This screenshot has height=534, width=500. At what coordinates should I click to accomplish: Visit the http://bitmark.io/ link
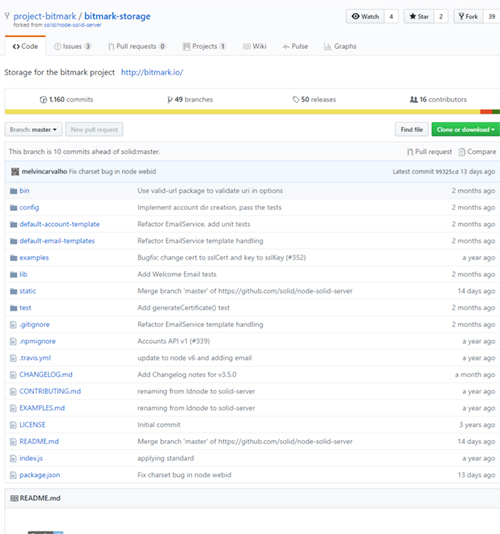coord(152,72)
